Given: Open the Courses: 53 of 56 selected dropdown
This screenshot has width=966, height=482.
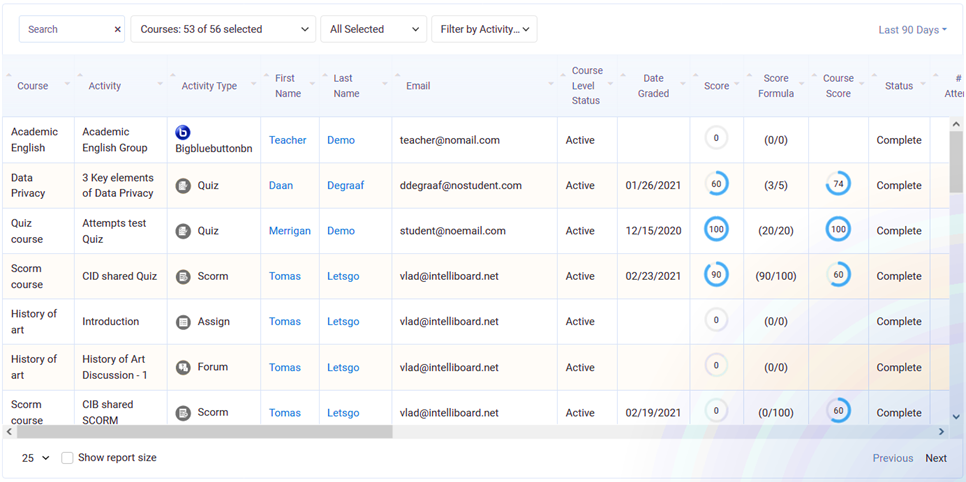Looking at the screenshot, I should tap(223, 29).
